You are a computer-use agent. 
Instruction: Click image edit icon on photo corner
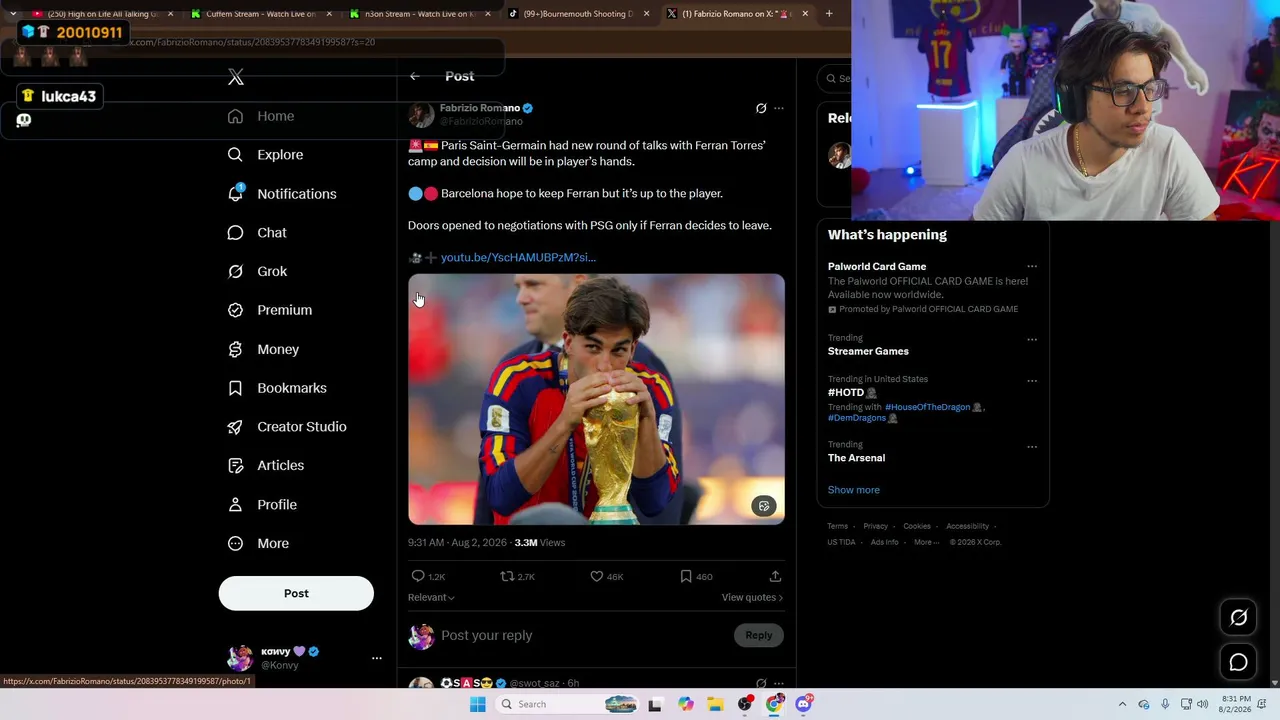click(x=764, y=506)
